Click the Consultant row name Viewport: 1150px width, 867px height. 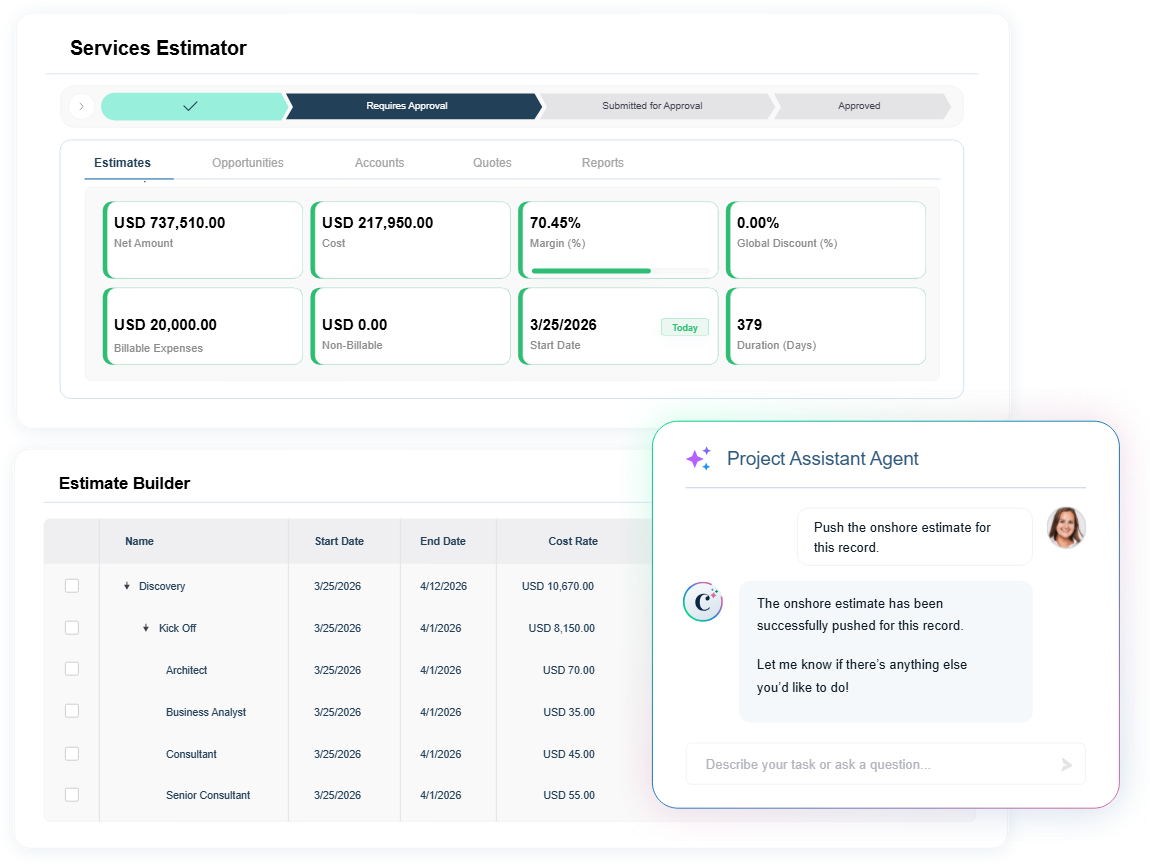191,754
